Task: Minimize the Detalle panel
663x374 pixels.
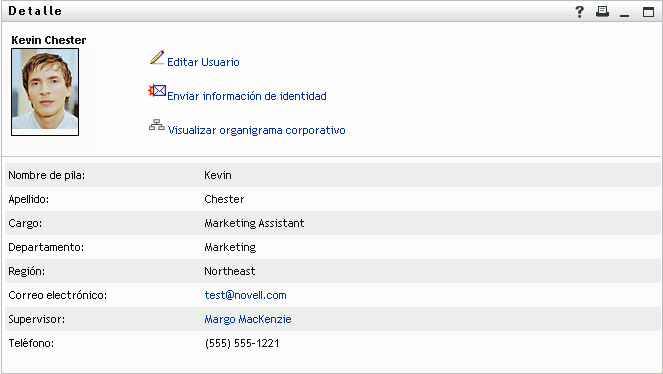Action: [625, 16]
